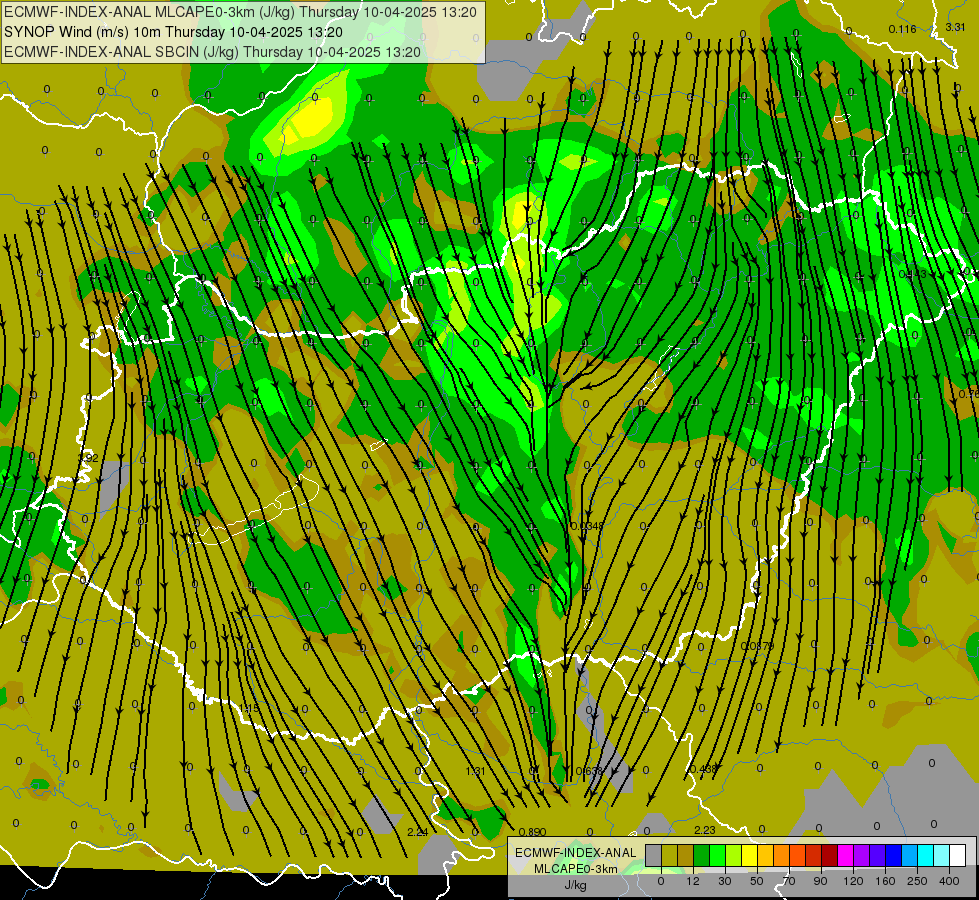Click the SBCIN title line in header
The width and height of the screenshot is (979, 900).
tap(212, 52)
